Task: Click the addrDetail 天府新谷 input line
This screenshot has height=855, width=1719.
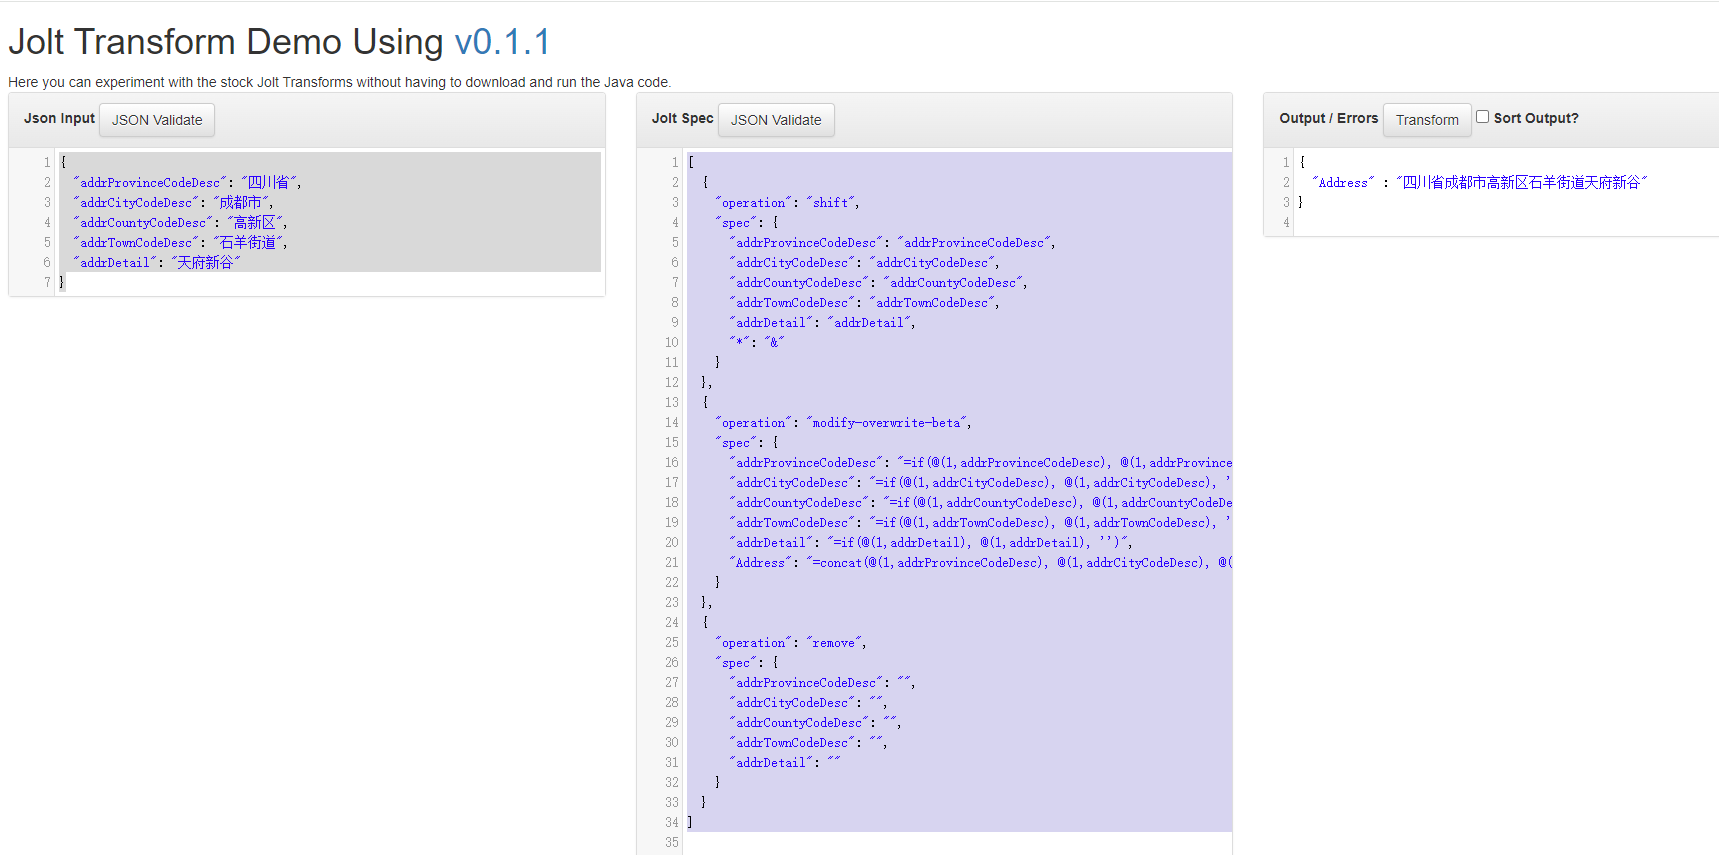Action: click(157, 262)
